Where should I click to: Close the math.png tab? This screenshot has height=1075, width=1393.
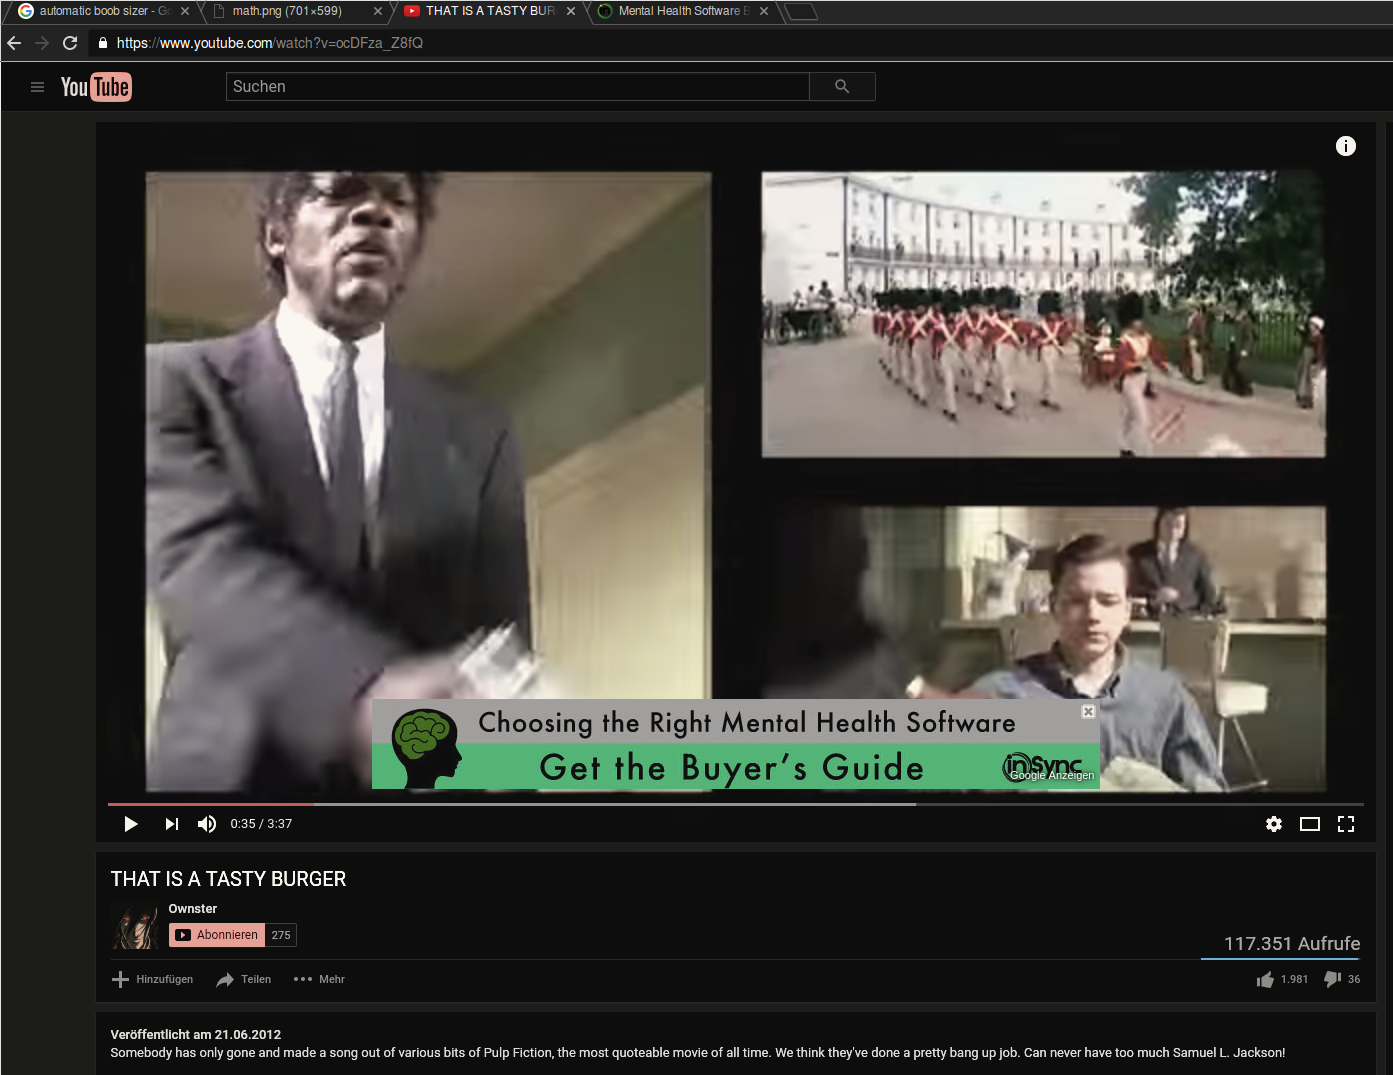point(378,11)
